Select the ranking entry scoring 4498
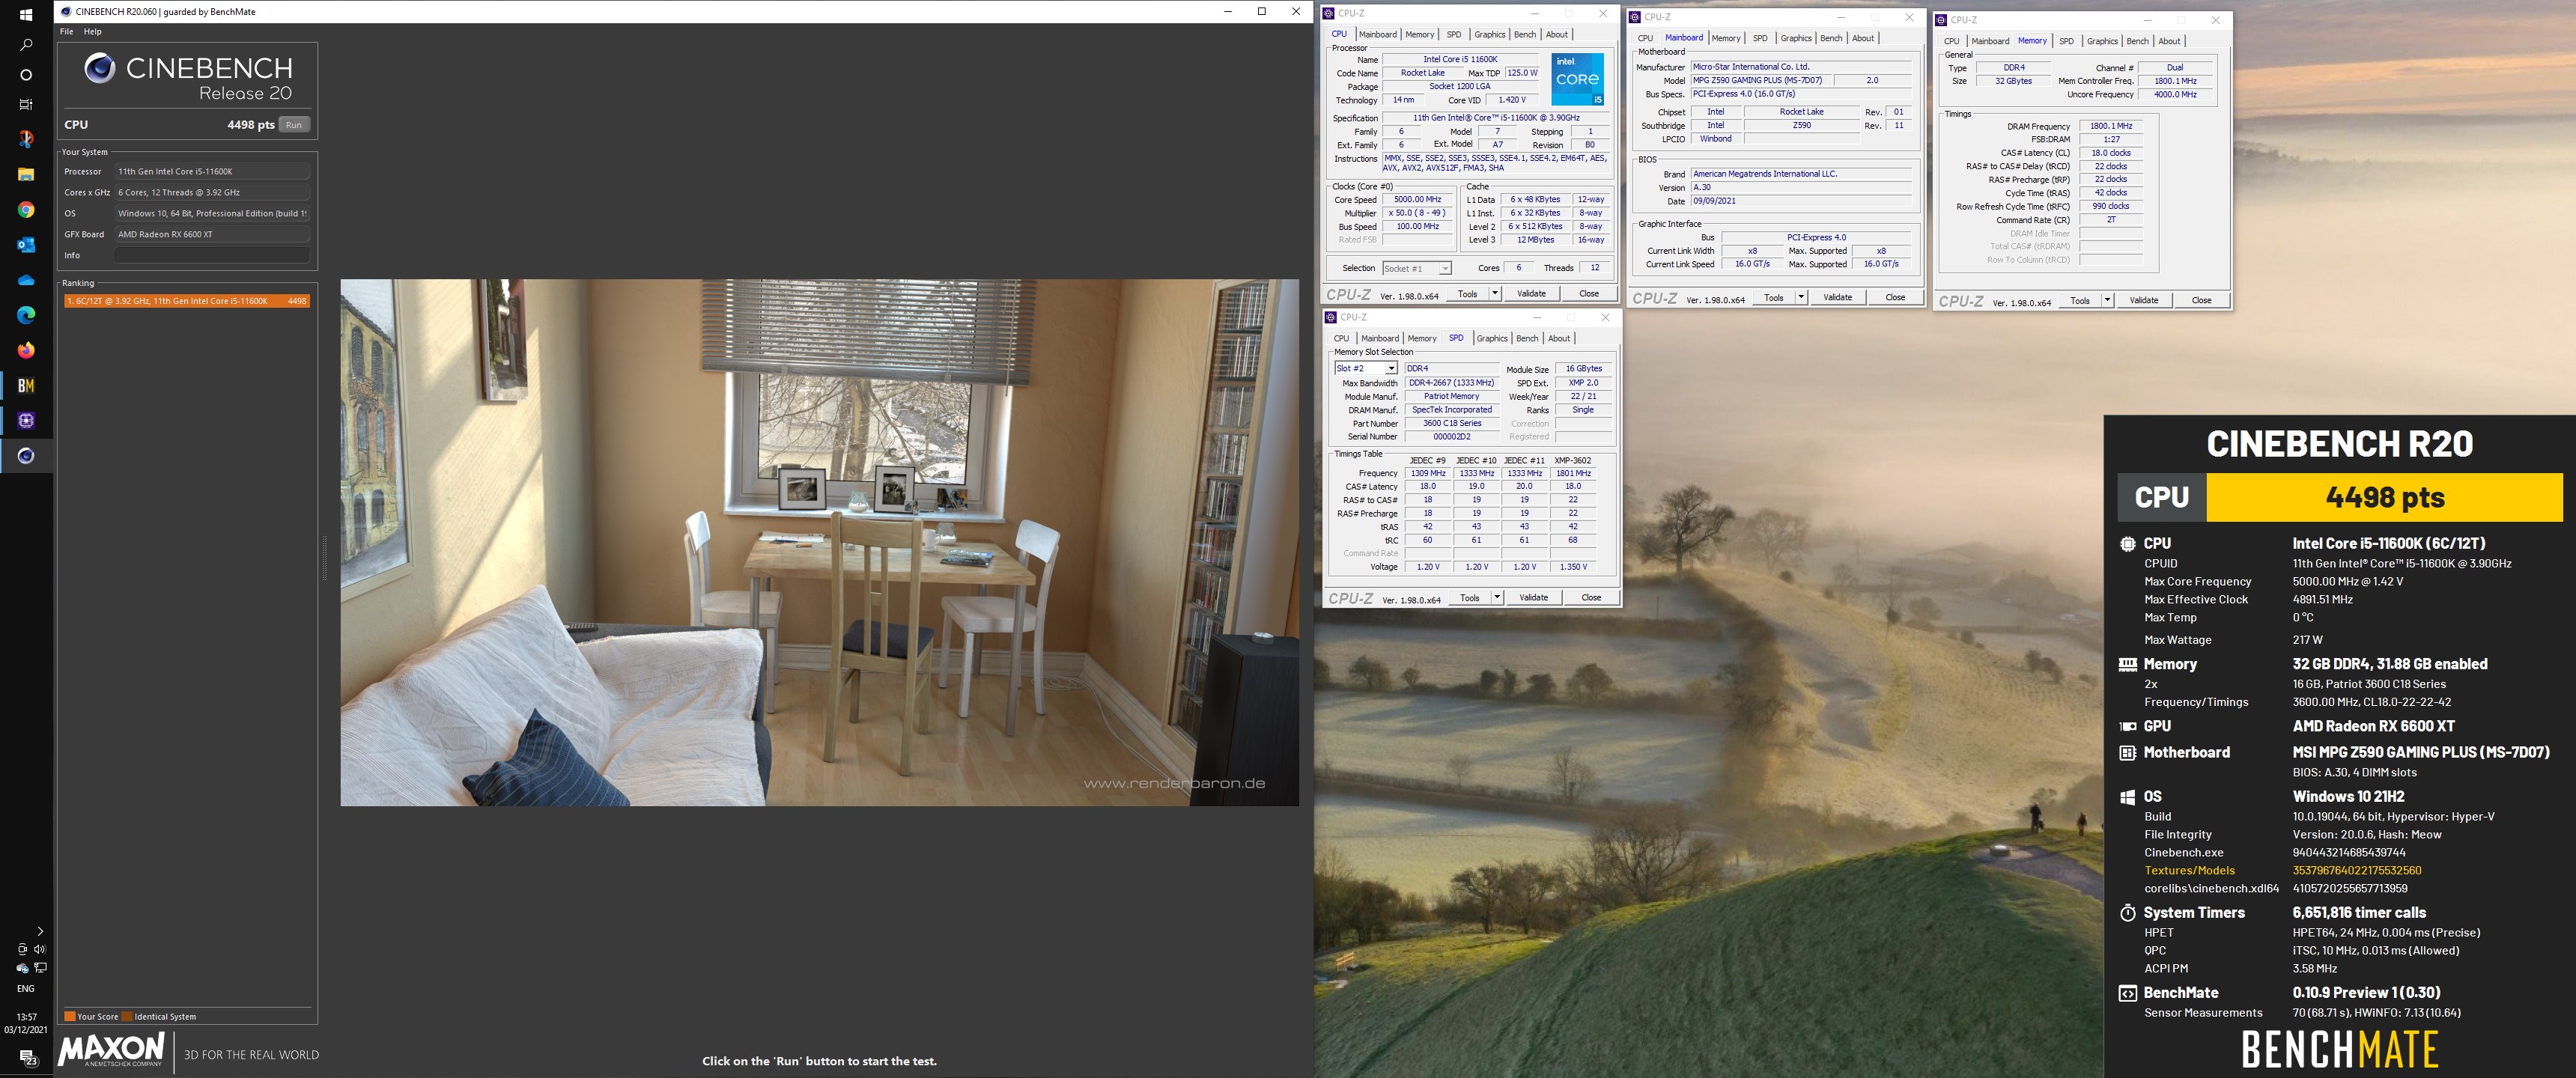 [x=187, y=301]
